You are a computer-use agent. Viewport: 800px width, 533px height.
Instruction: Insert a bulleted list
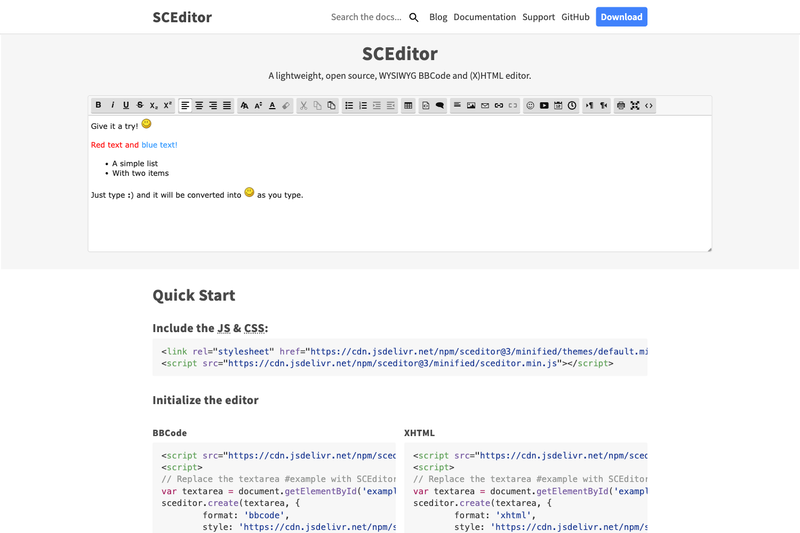(x=349, y=105)
